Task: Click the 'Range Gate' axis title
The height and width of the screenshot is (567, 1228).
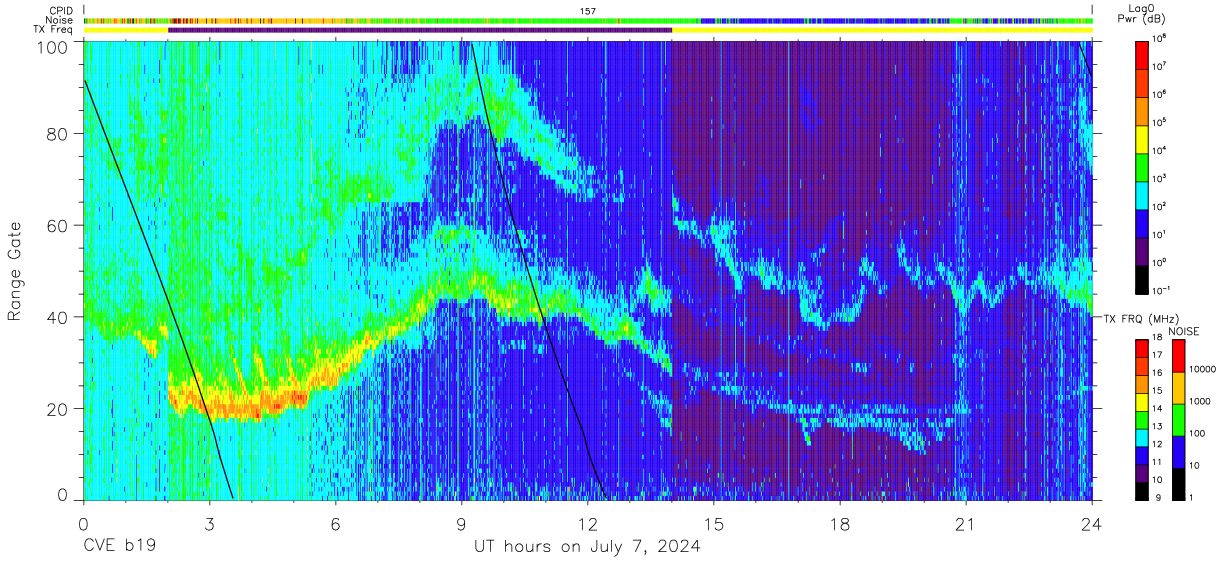Action: point(15,272)
